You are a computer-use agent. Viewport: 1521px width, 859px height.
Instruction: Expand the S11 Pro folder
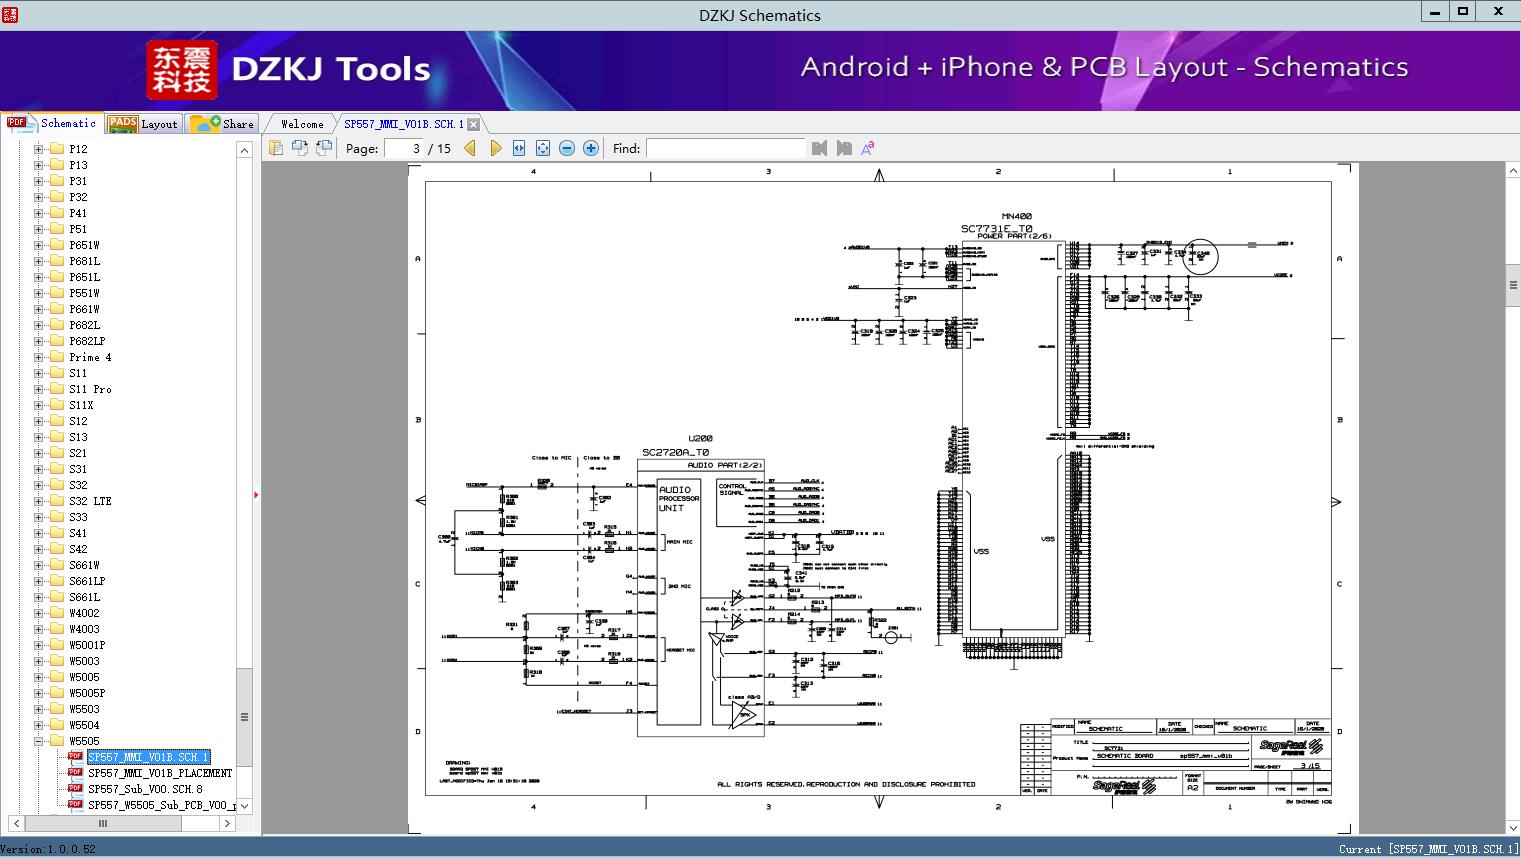38,389
